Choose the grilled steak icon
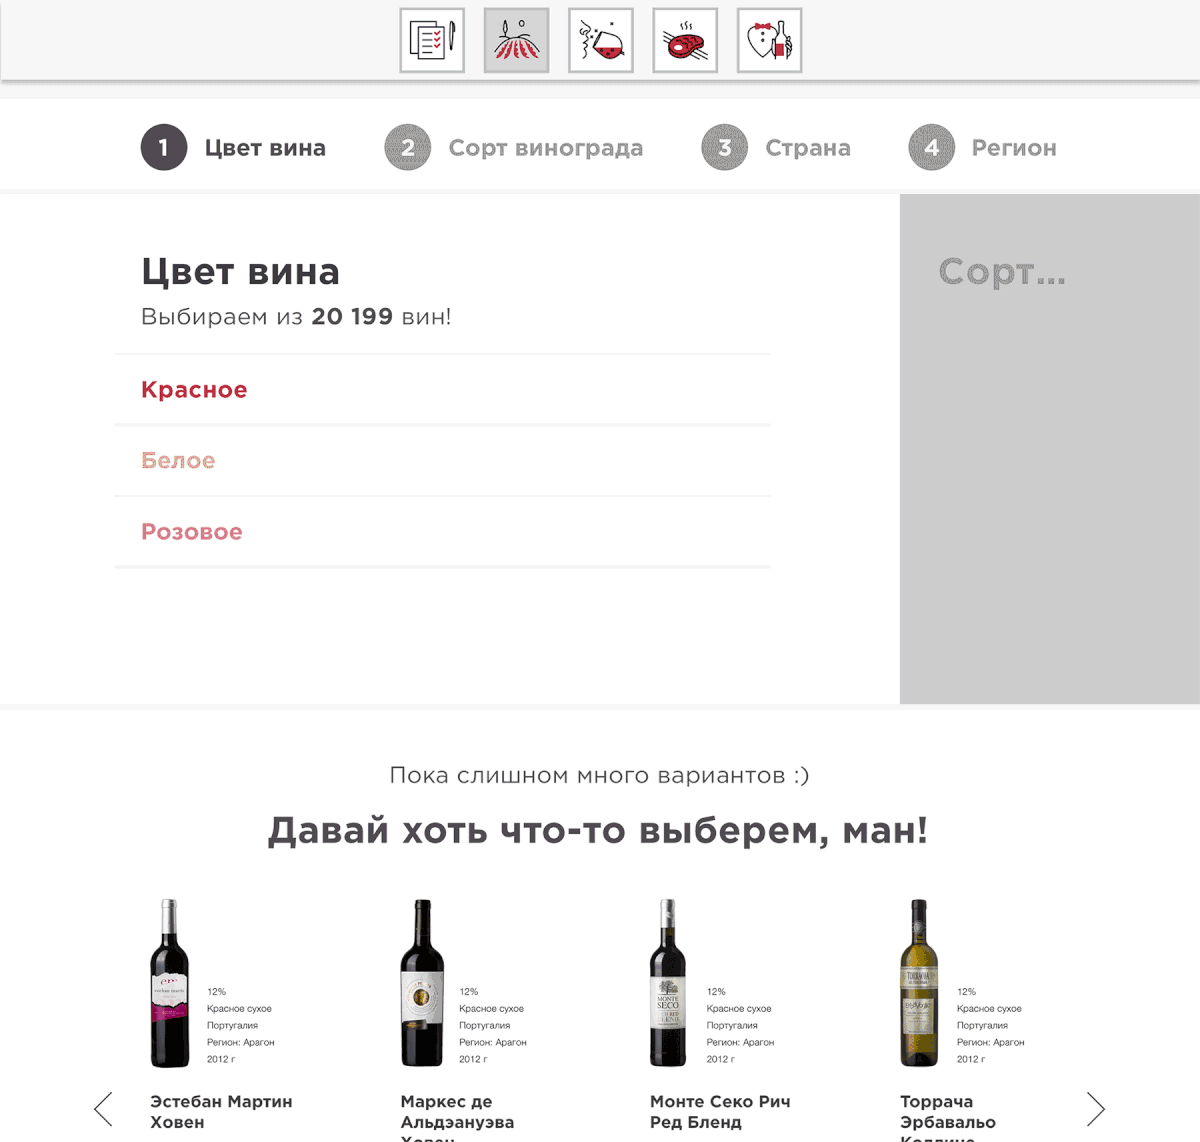The width and height of the screenshot is (1200, 1142). tap(685, 40)
